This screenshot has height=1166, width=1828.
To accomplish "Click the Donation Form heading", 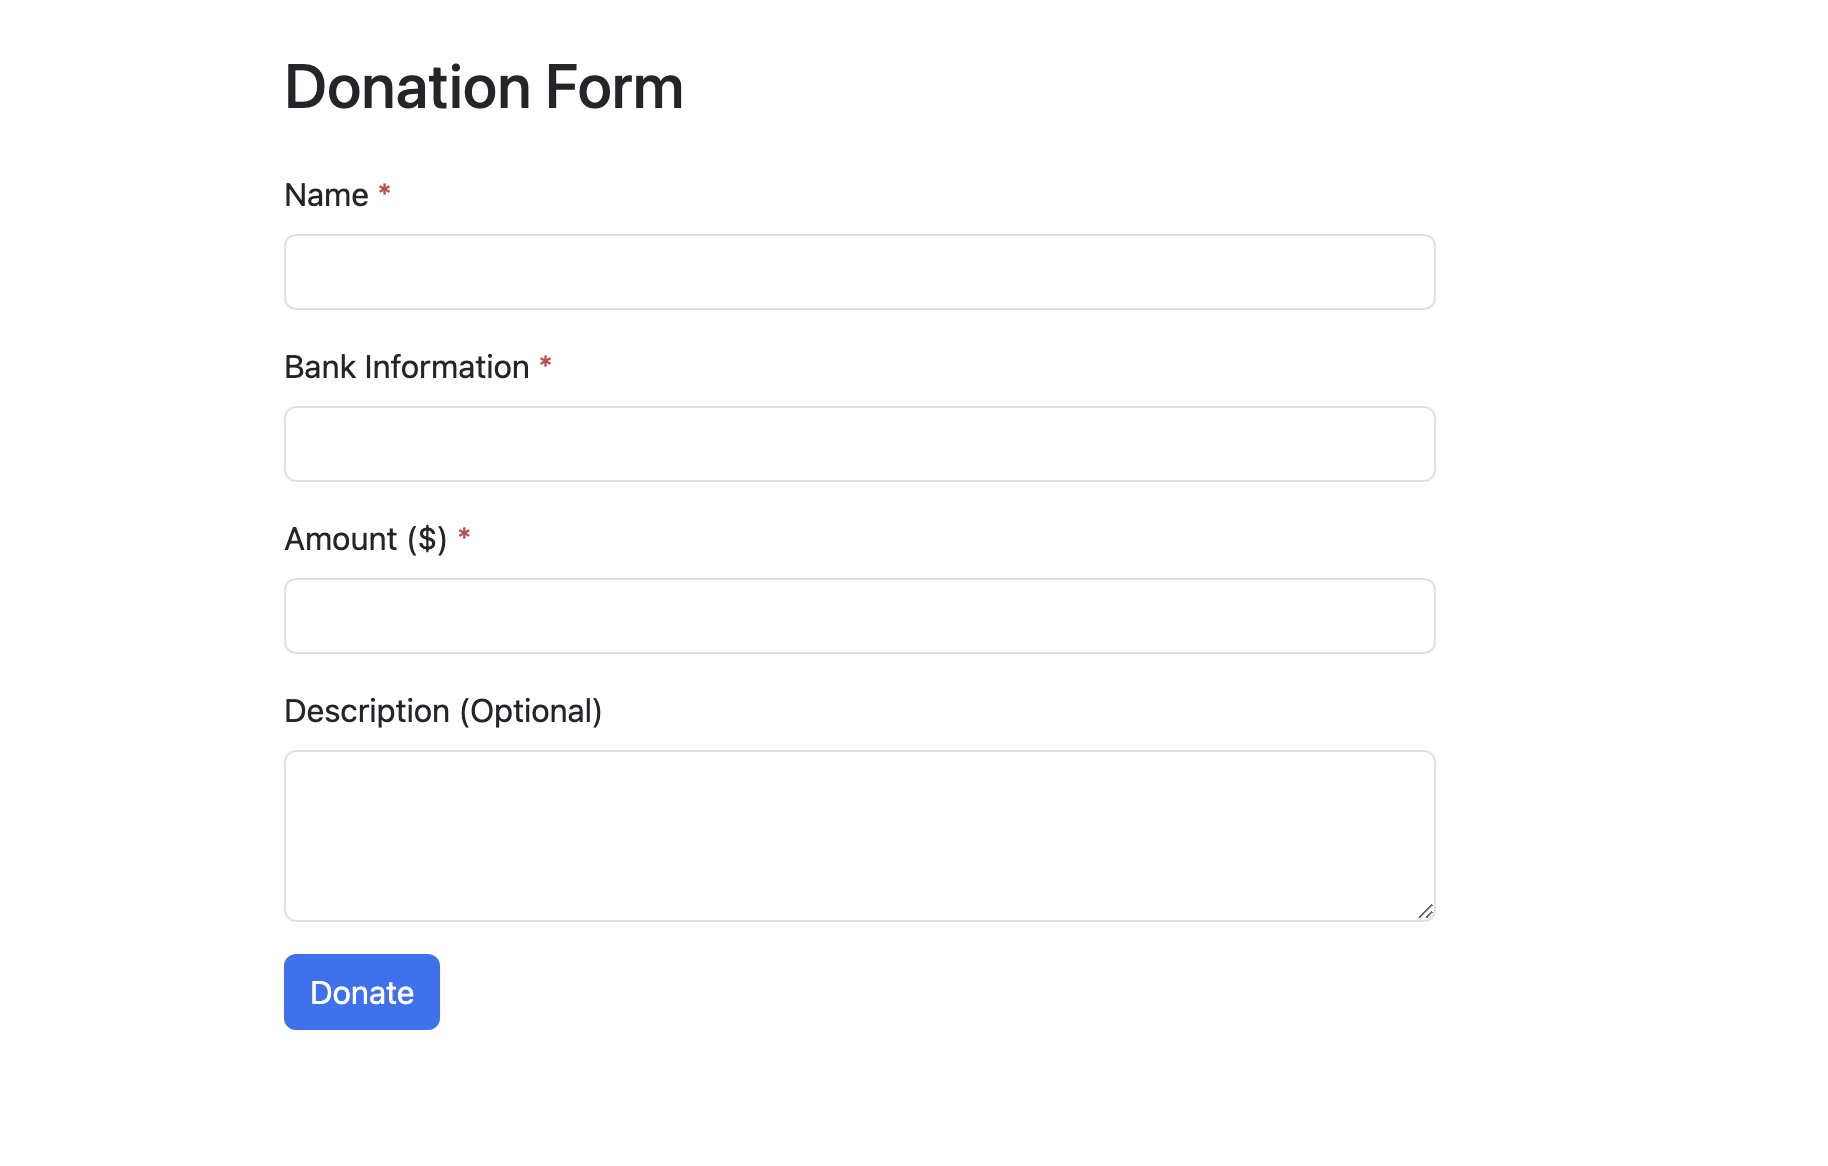I will pos(483,88).
